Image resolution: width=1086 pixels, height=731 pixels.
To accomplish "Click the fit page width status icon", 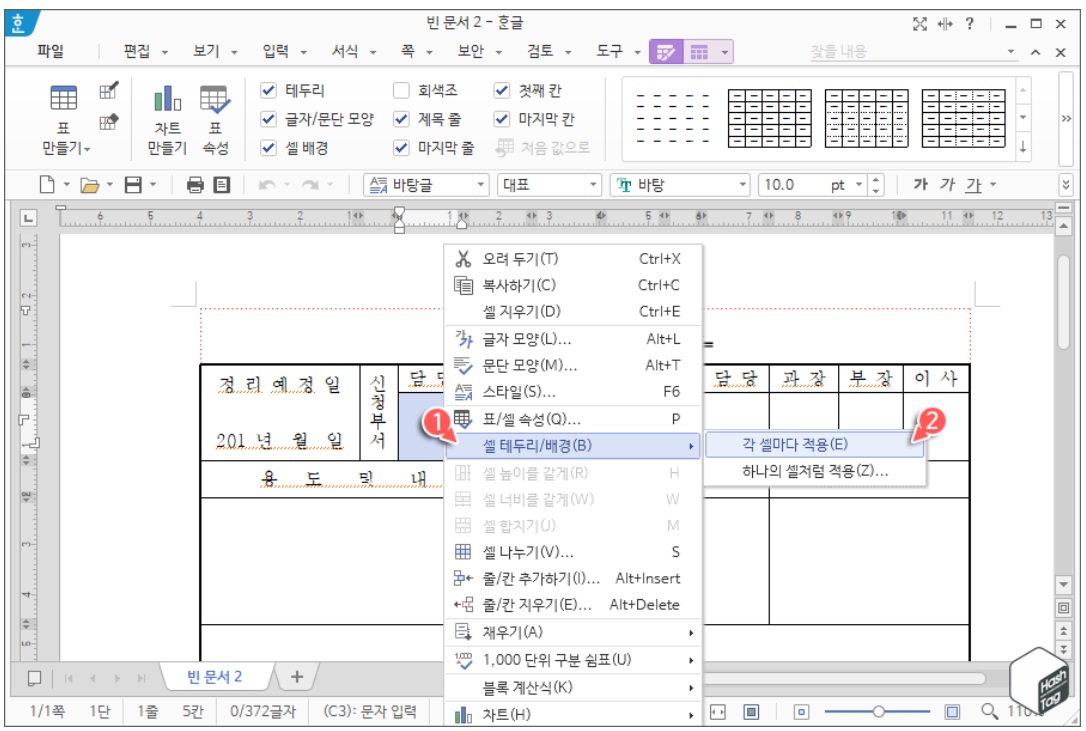I will [x=718, y=712].
